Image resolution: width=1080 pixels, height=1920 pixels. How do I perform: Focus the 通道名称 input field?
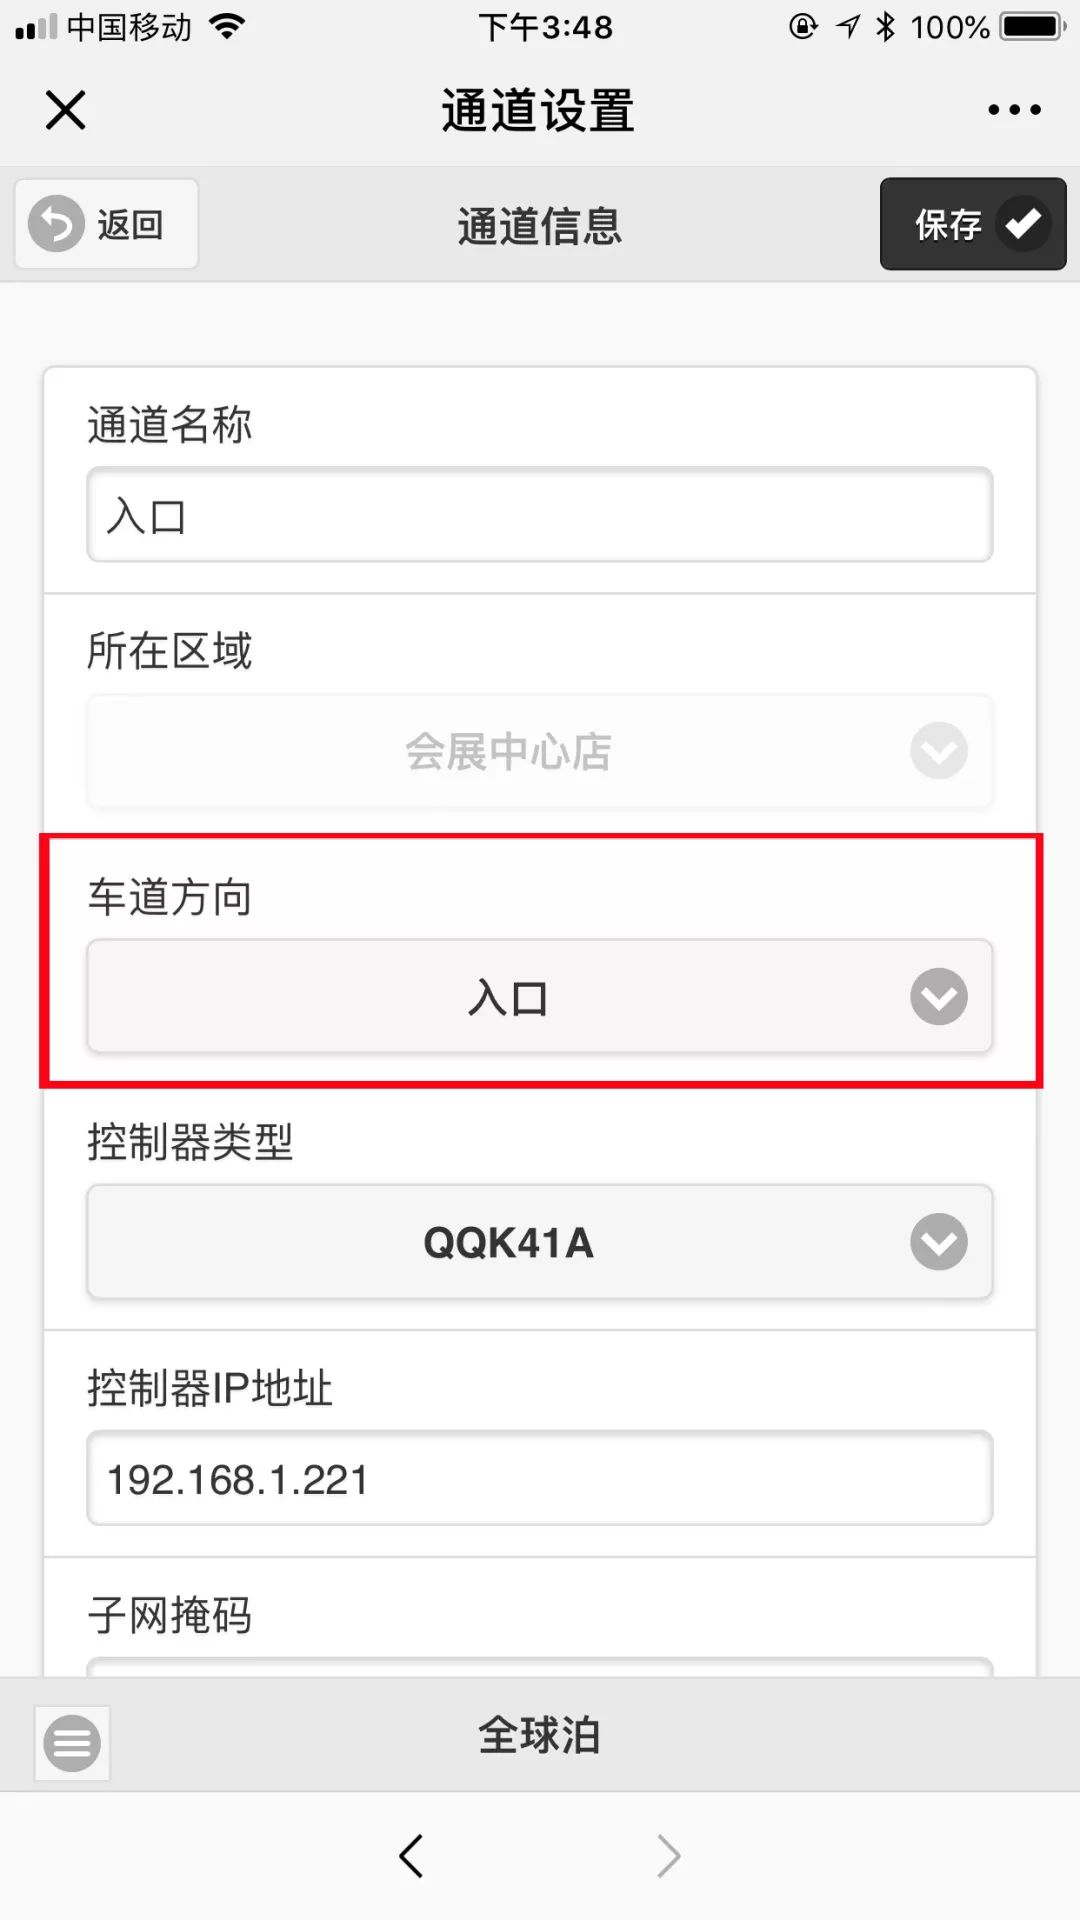click(540, 515)
